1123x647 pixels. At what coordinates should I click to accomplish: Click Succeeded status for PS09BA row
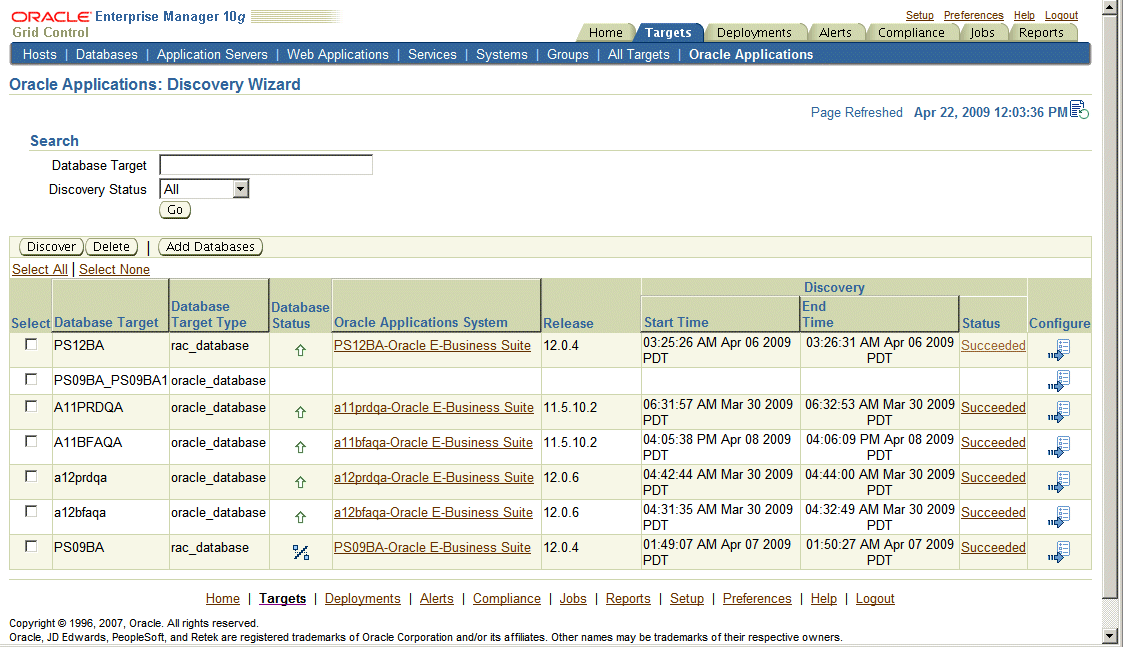point(993,547)
